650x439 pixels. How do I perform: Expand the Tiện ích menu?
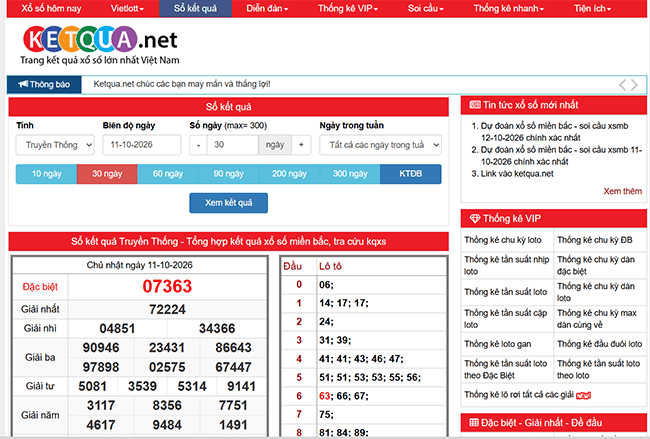592,8
